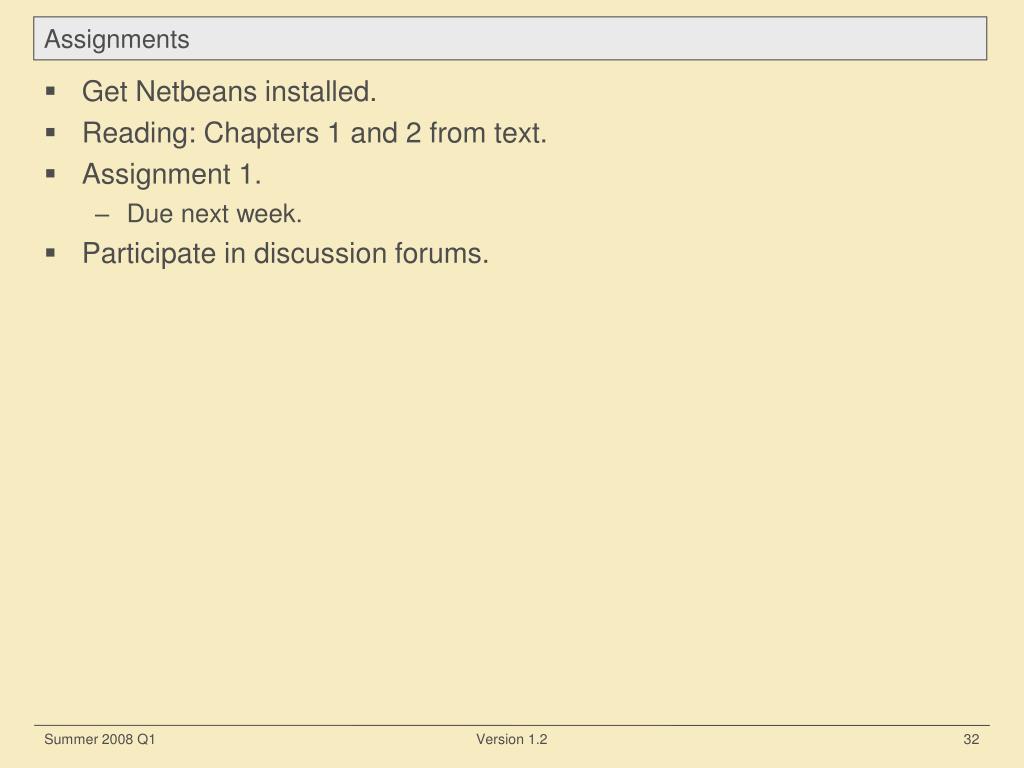1024x768 pixels.
Task: Click the 'Due next week.' sub-bullet
Action: [214, 214]
